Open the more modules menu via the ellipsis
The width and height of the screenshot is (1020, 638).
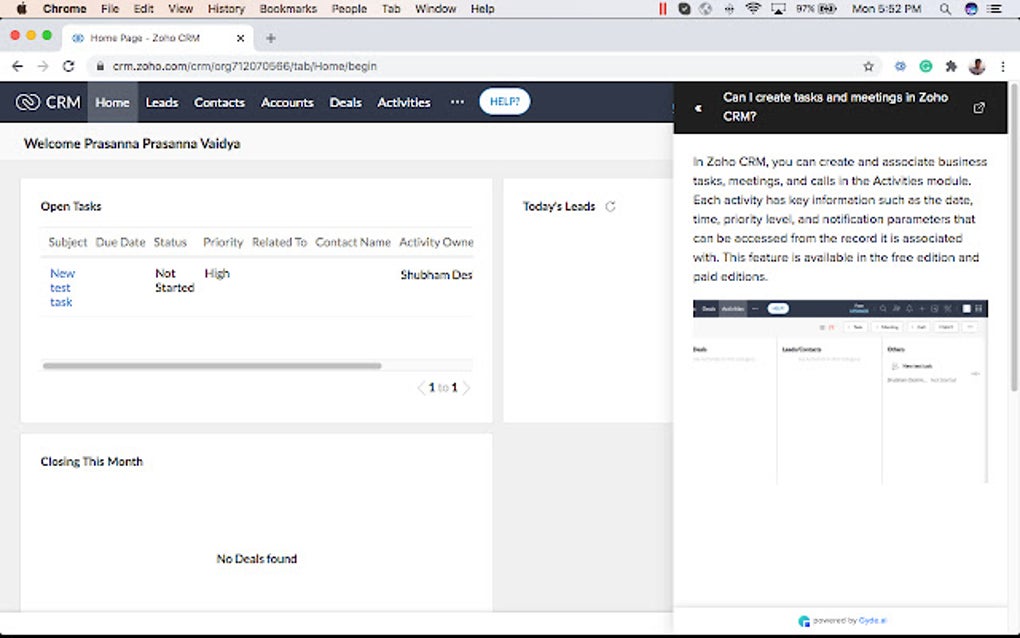click(x=457, y=101)
